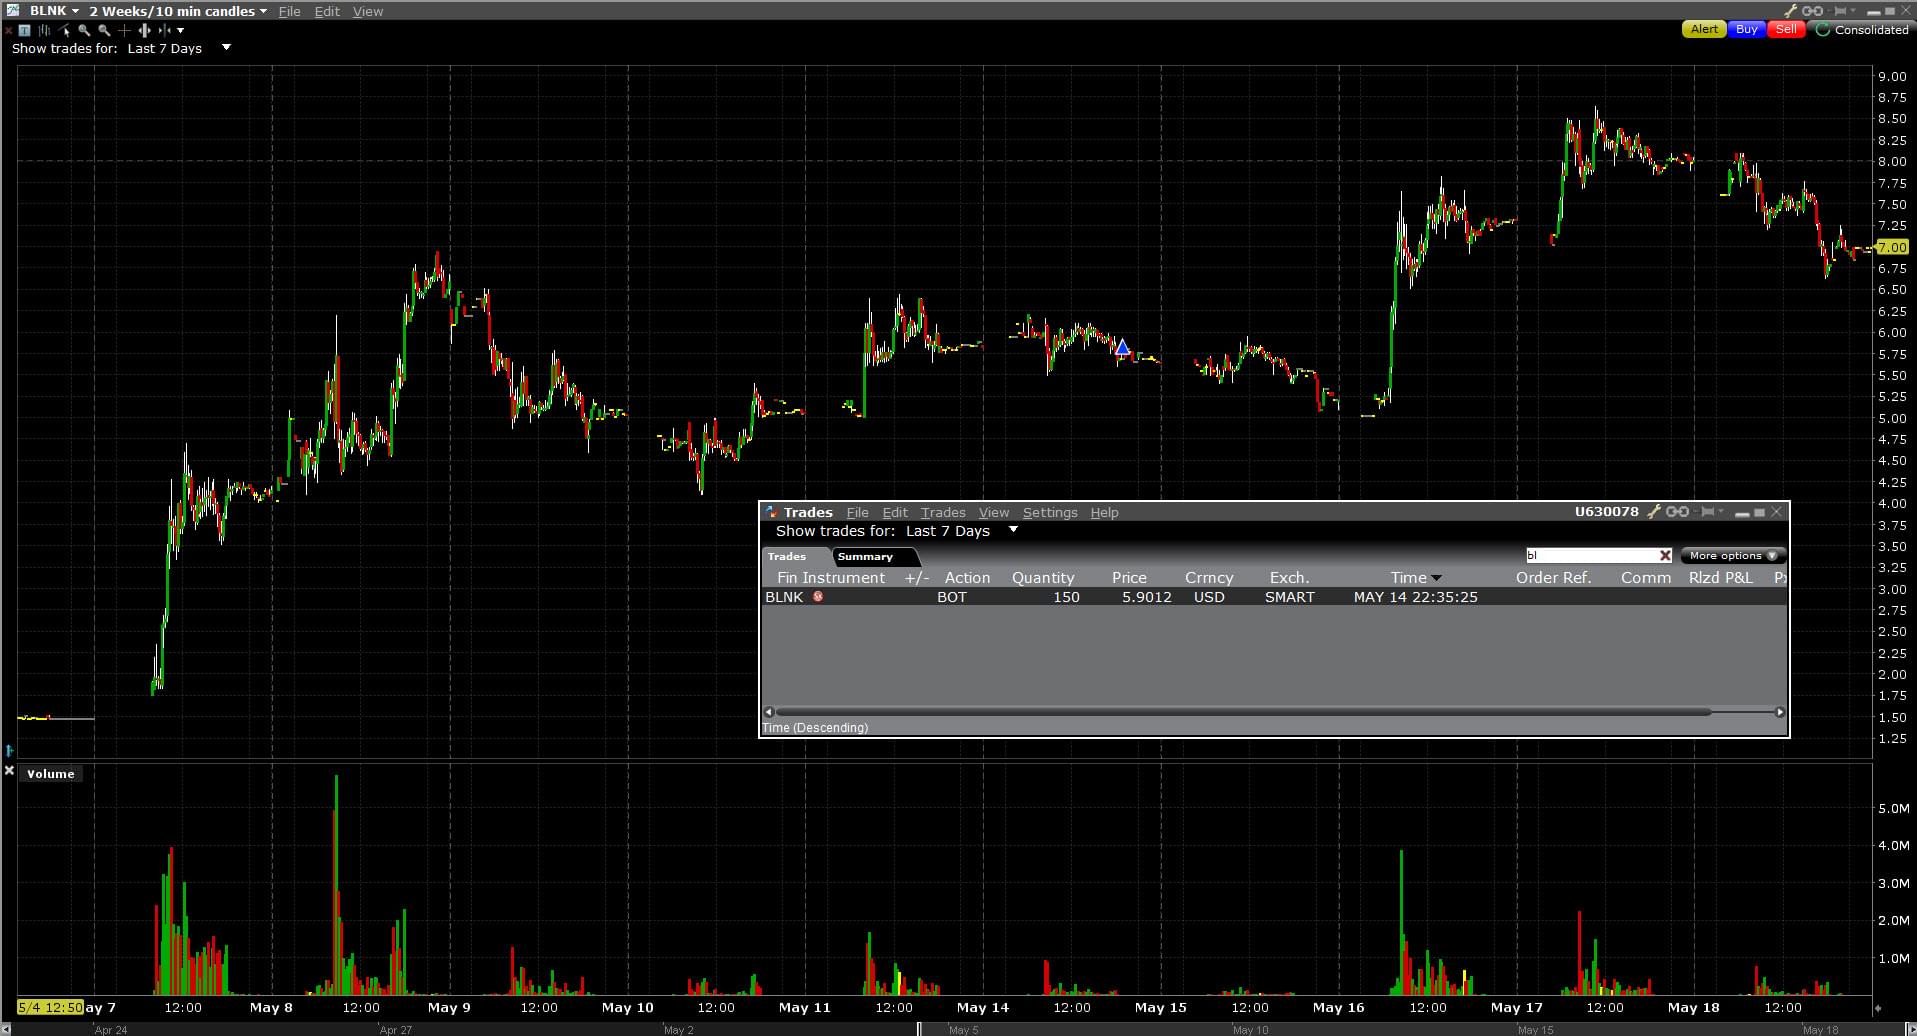Click the Trades horizontal scrollbar thumb
This screenshot has width=1917, height=1036.
coord(1242,712)
